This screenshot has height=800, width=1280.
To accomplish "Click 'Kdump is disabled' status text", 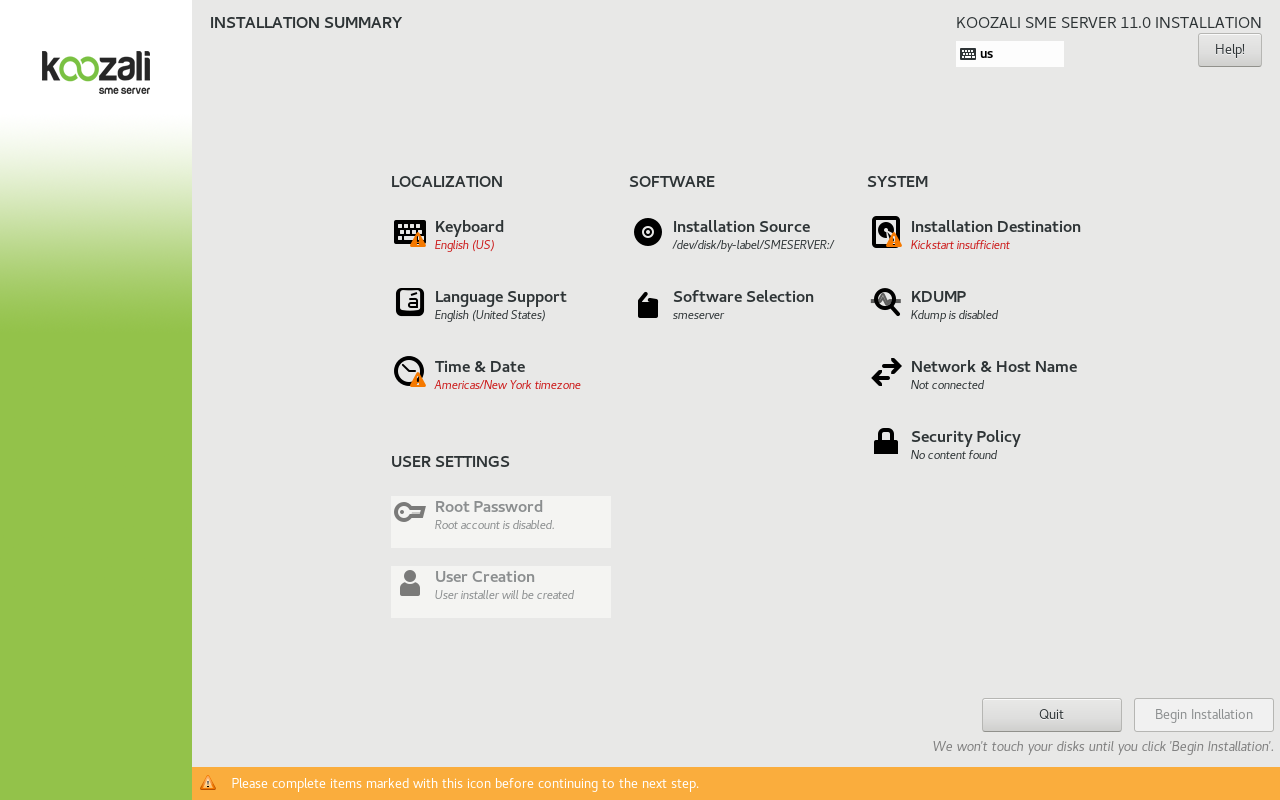I will [x=954, y=315].
